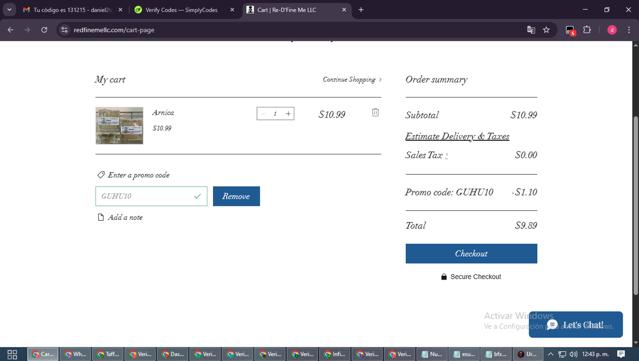Open the tab search dropdown
The height and width of the screenshot is (361, 639).
tap(9, 10)
